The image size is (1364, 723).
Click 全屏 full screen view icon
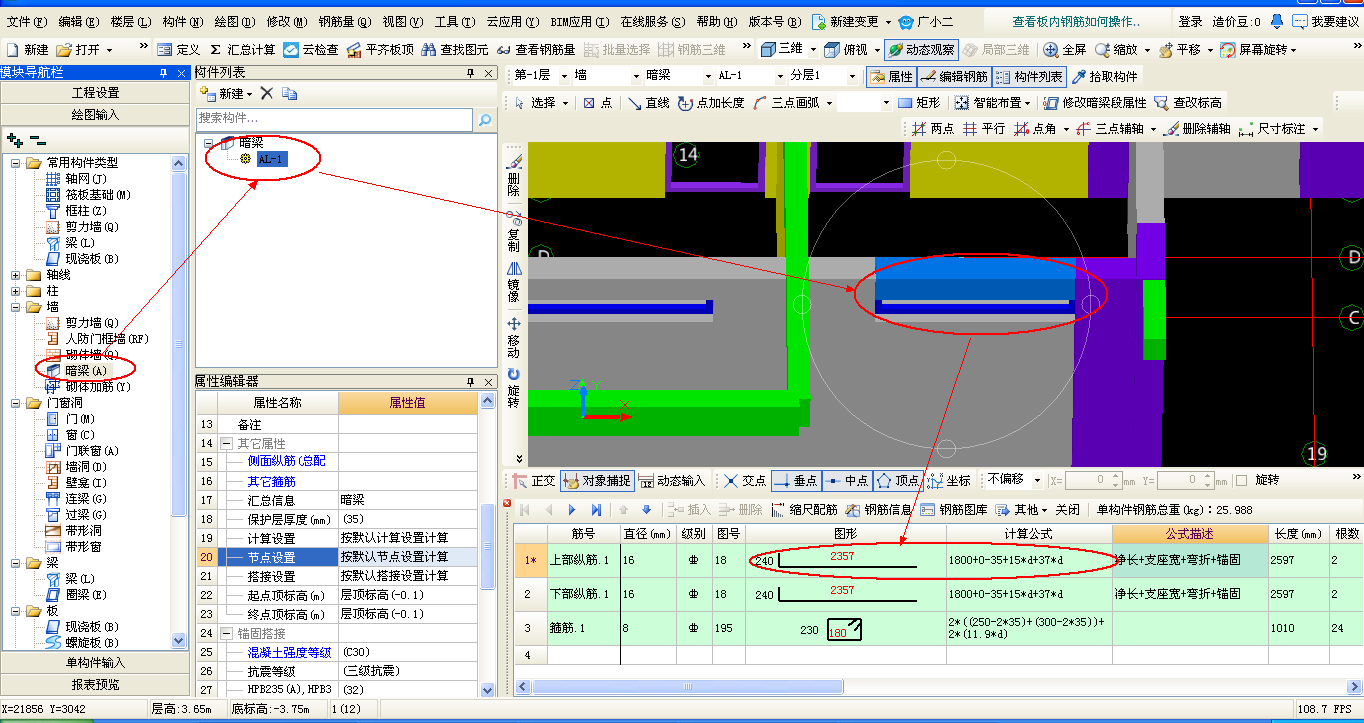1065,49
